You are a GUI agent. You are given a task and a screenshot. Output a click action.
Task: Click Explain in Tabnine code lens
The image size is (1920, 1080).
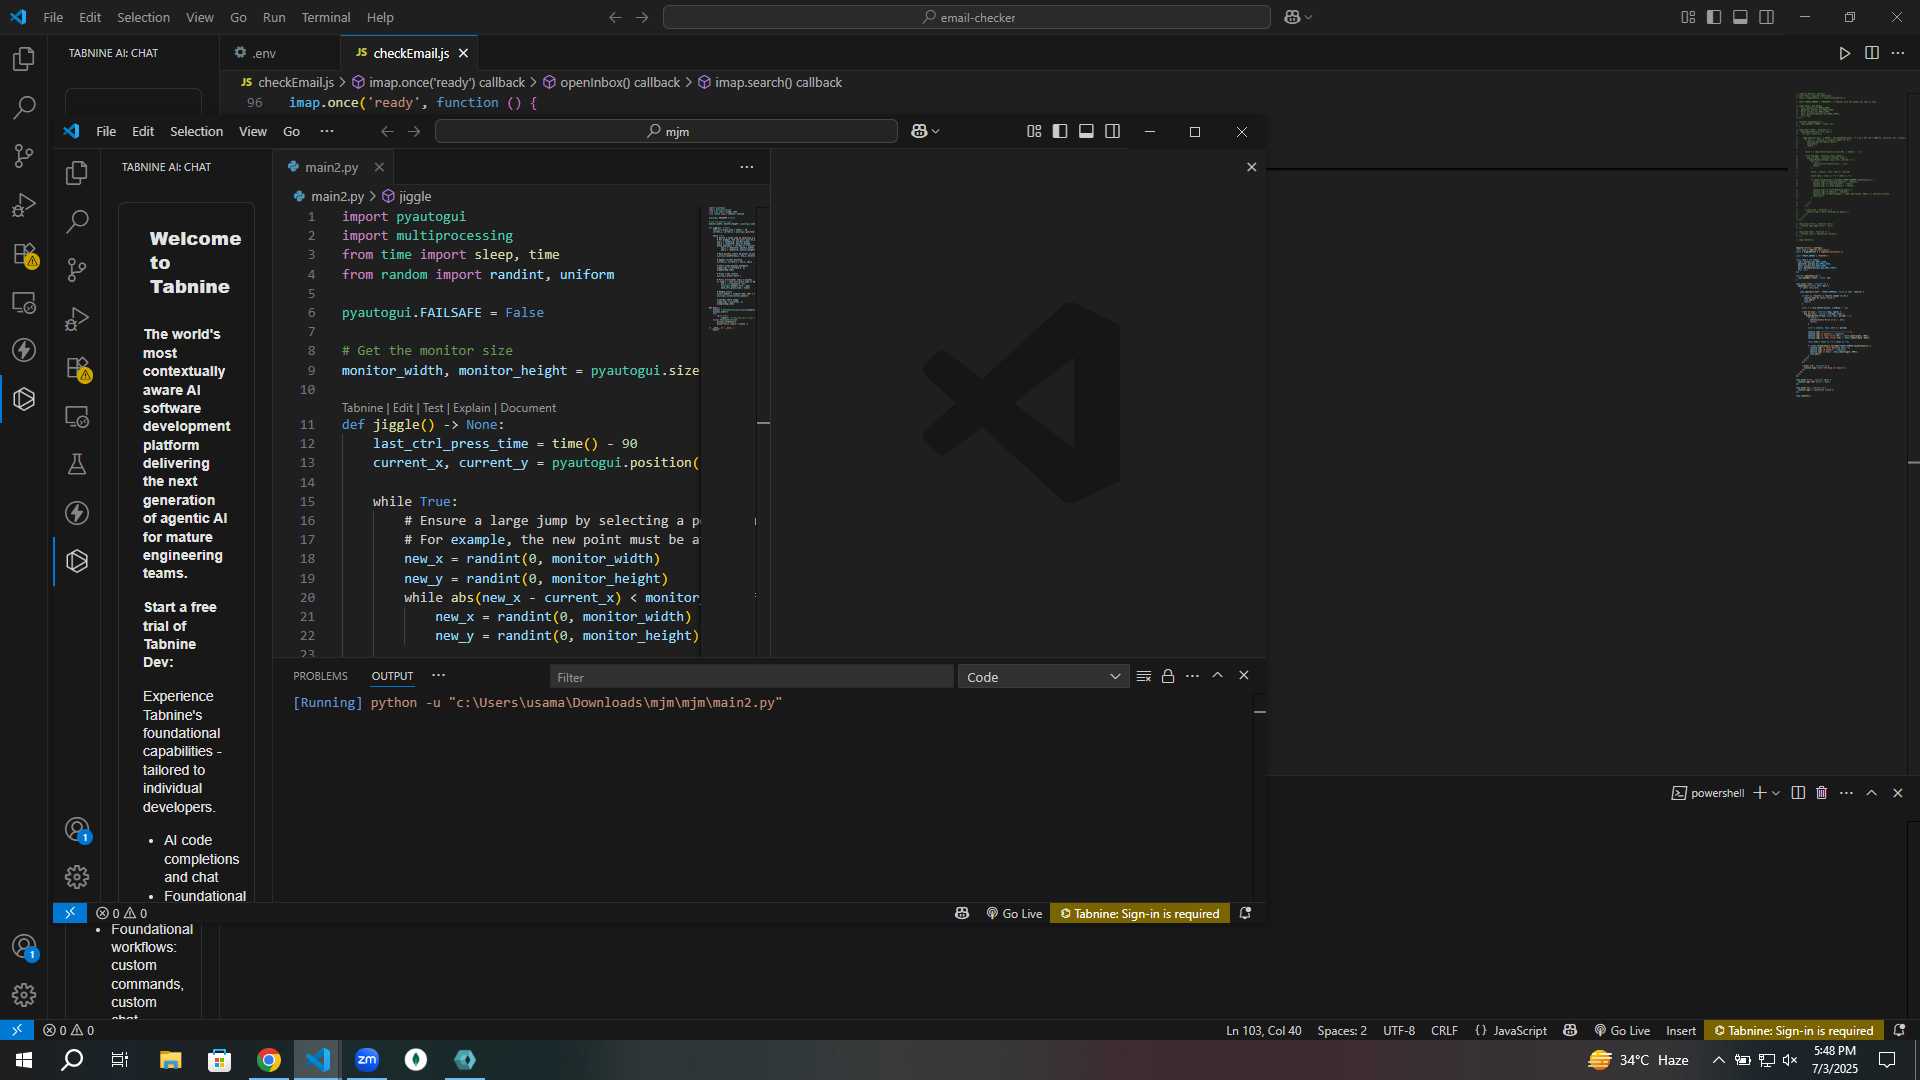[x=471, y=408]
